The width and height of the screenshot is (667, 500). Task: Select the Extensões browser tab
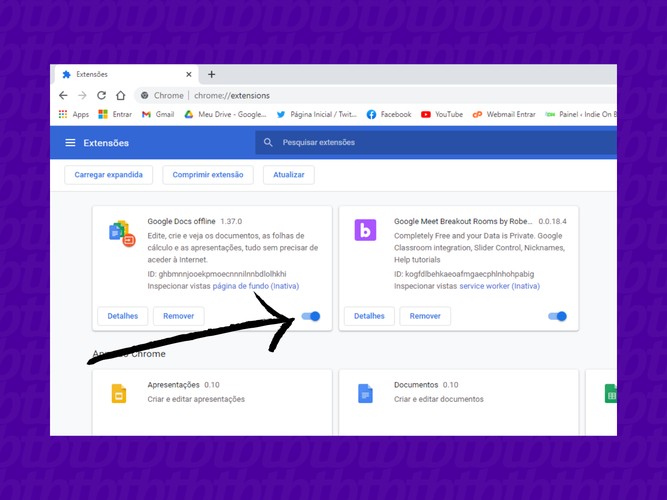[125, 74]
